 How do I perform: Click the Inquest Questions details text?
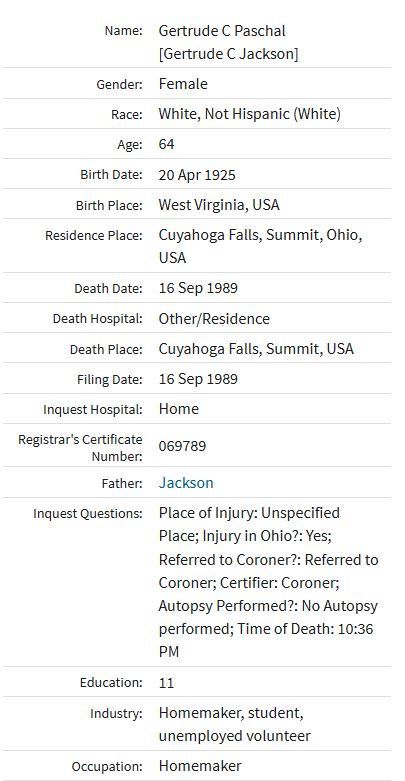click(269, 582)
